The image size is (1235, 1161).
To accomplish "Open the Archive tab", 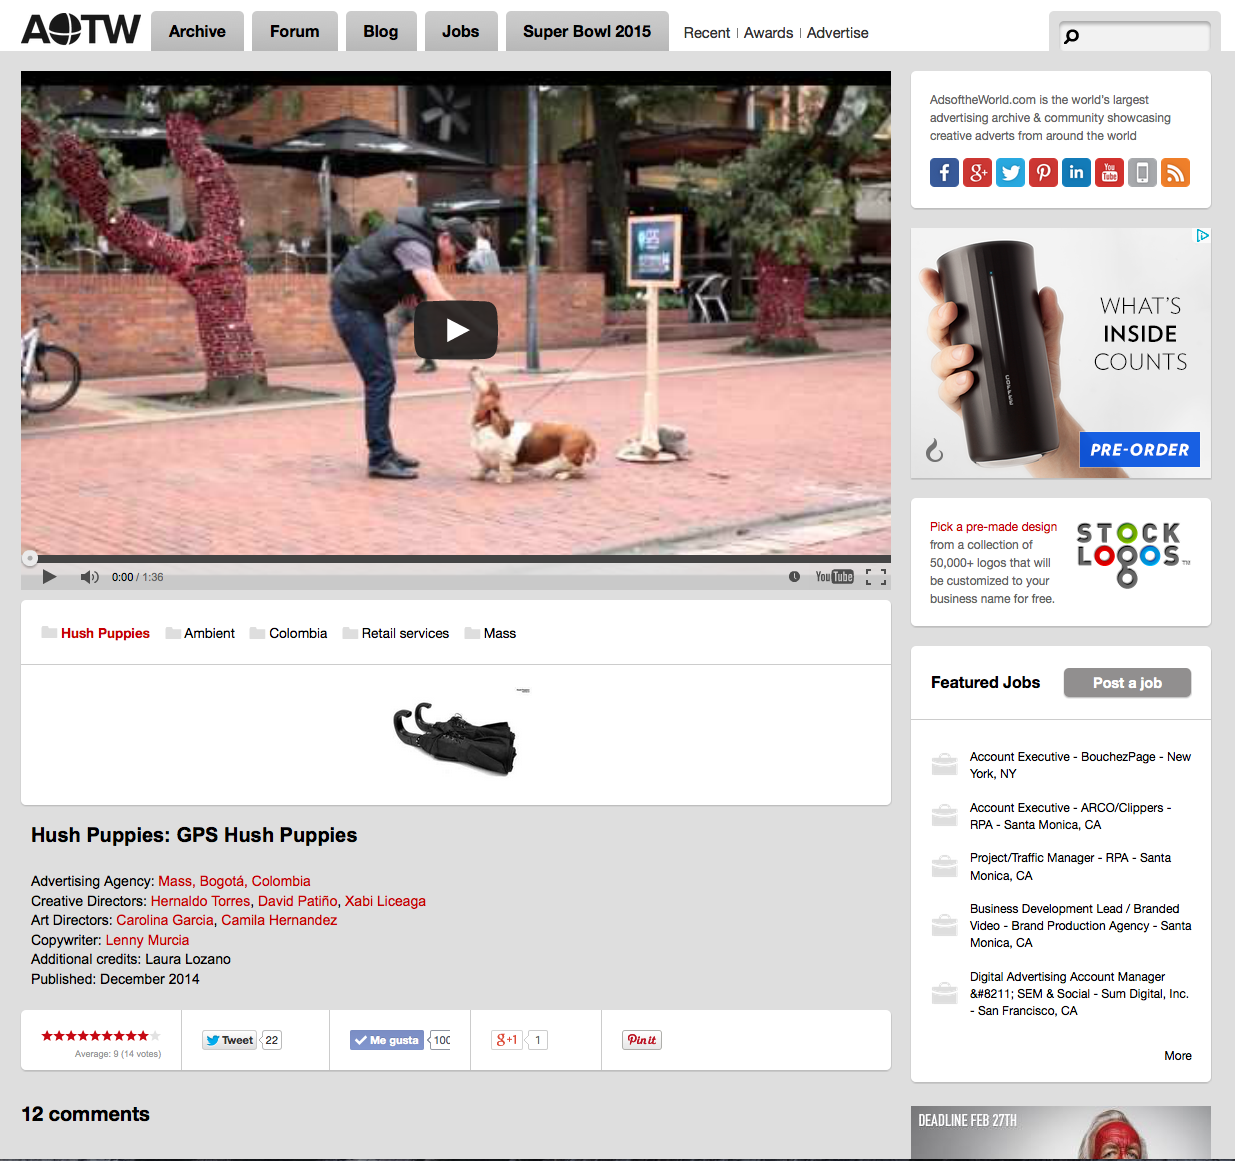I will [197, 31].
